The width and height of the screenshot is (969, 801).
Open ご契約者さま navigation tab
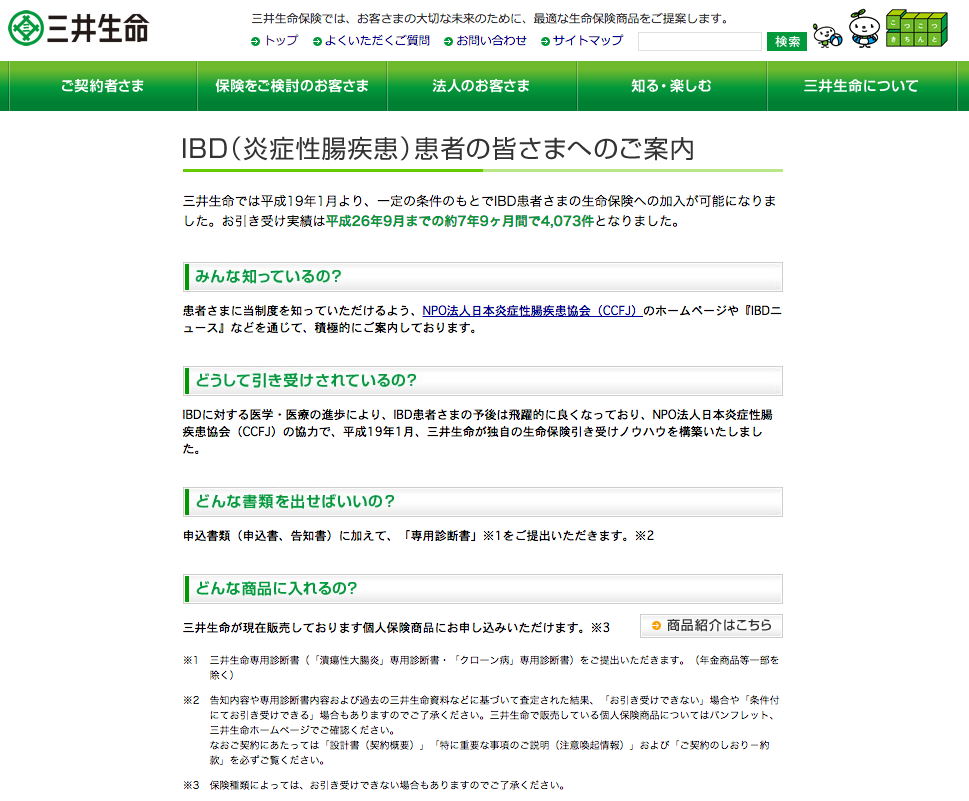tap(103, 86)
